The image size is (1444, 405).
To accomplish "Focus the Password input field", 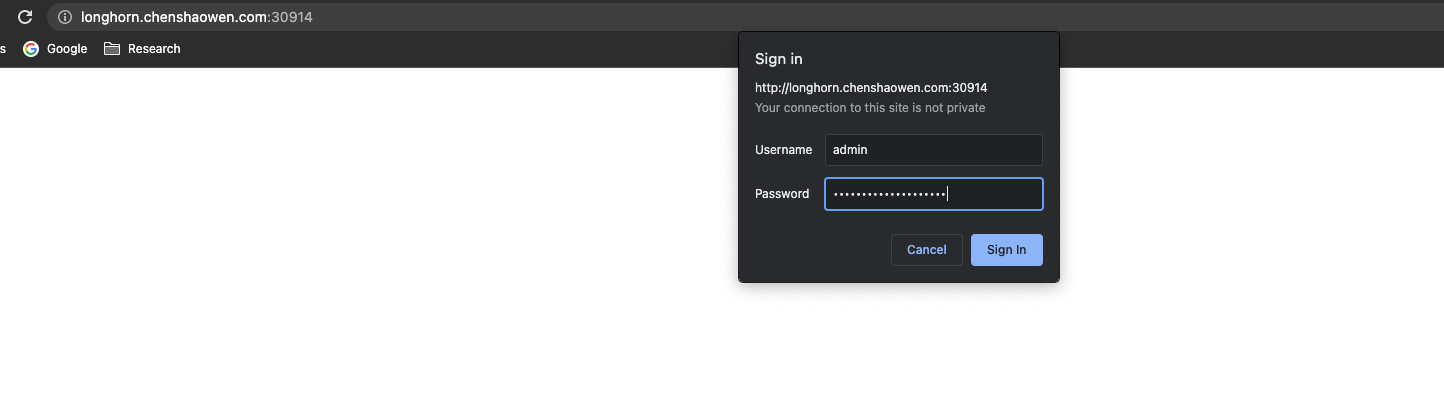I will (x=933, y=194).
